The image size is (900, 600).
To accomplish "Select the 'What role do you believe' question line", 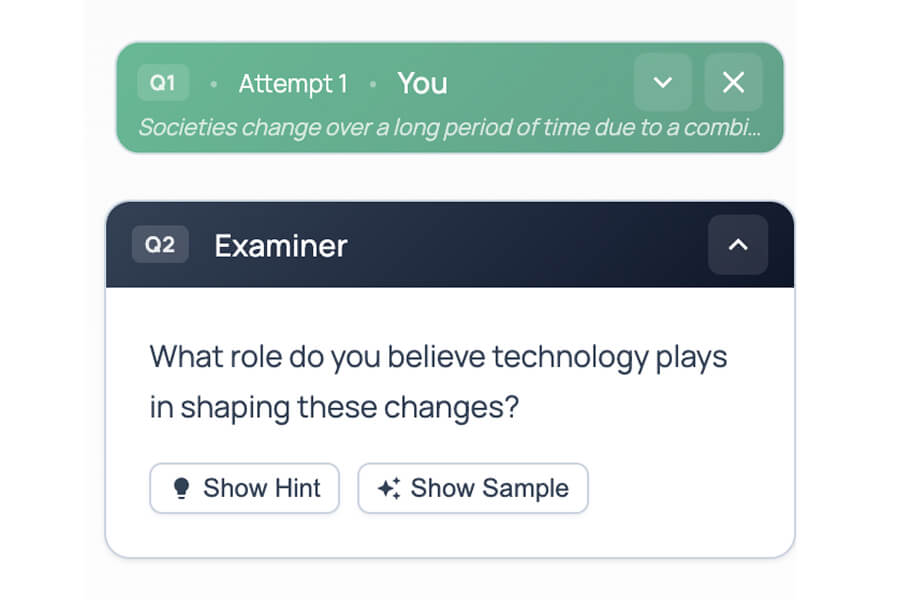I will point(438,357).
